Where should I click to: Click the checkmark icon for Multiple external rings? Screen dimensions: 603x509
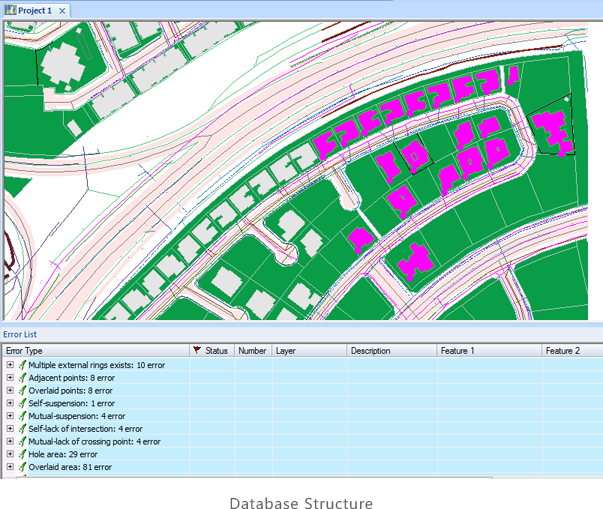tap(21, 365)
